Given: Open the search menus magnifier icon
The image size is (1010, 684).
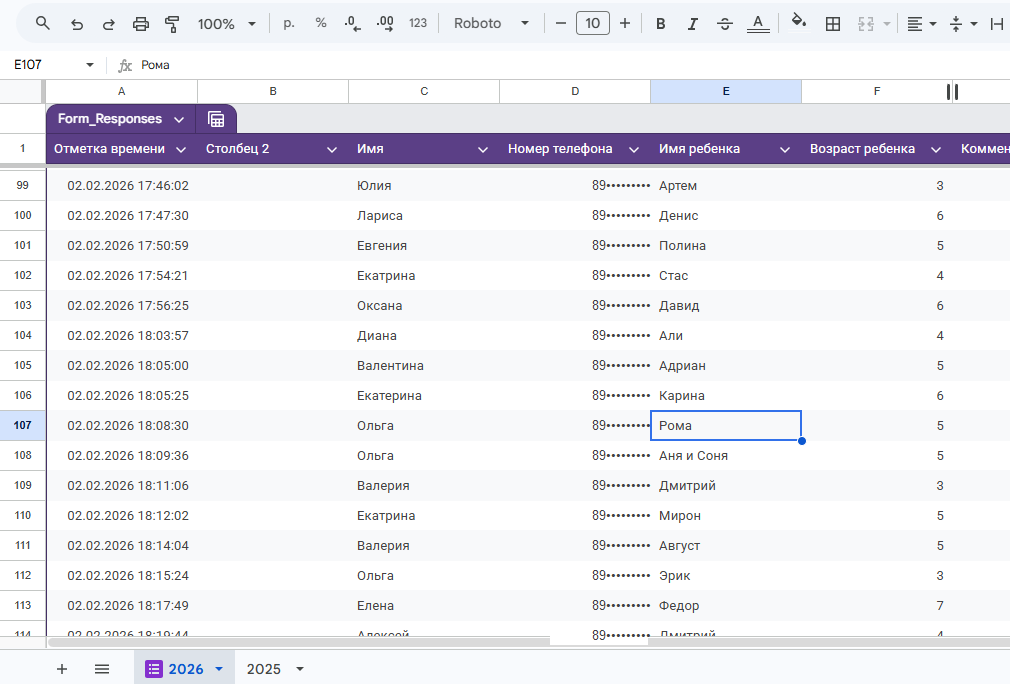Looking at the screenshot, I should coord(43,24).
